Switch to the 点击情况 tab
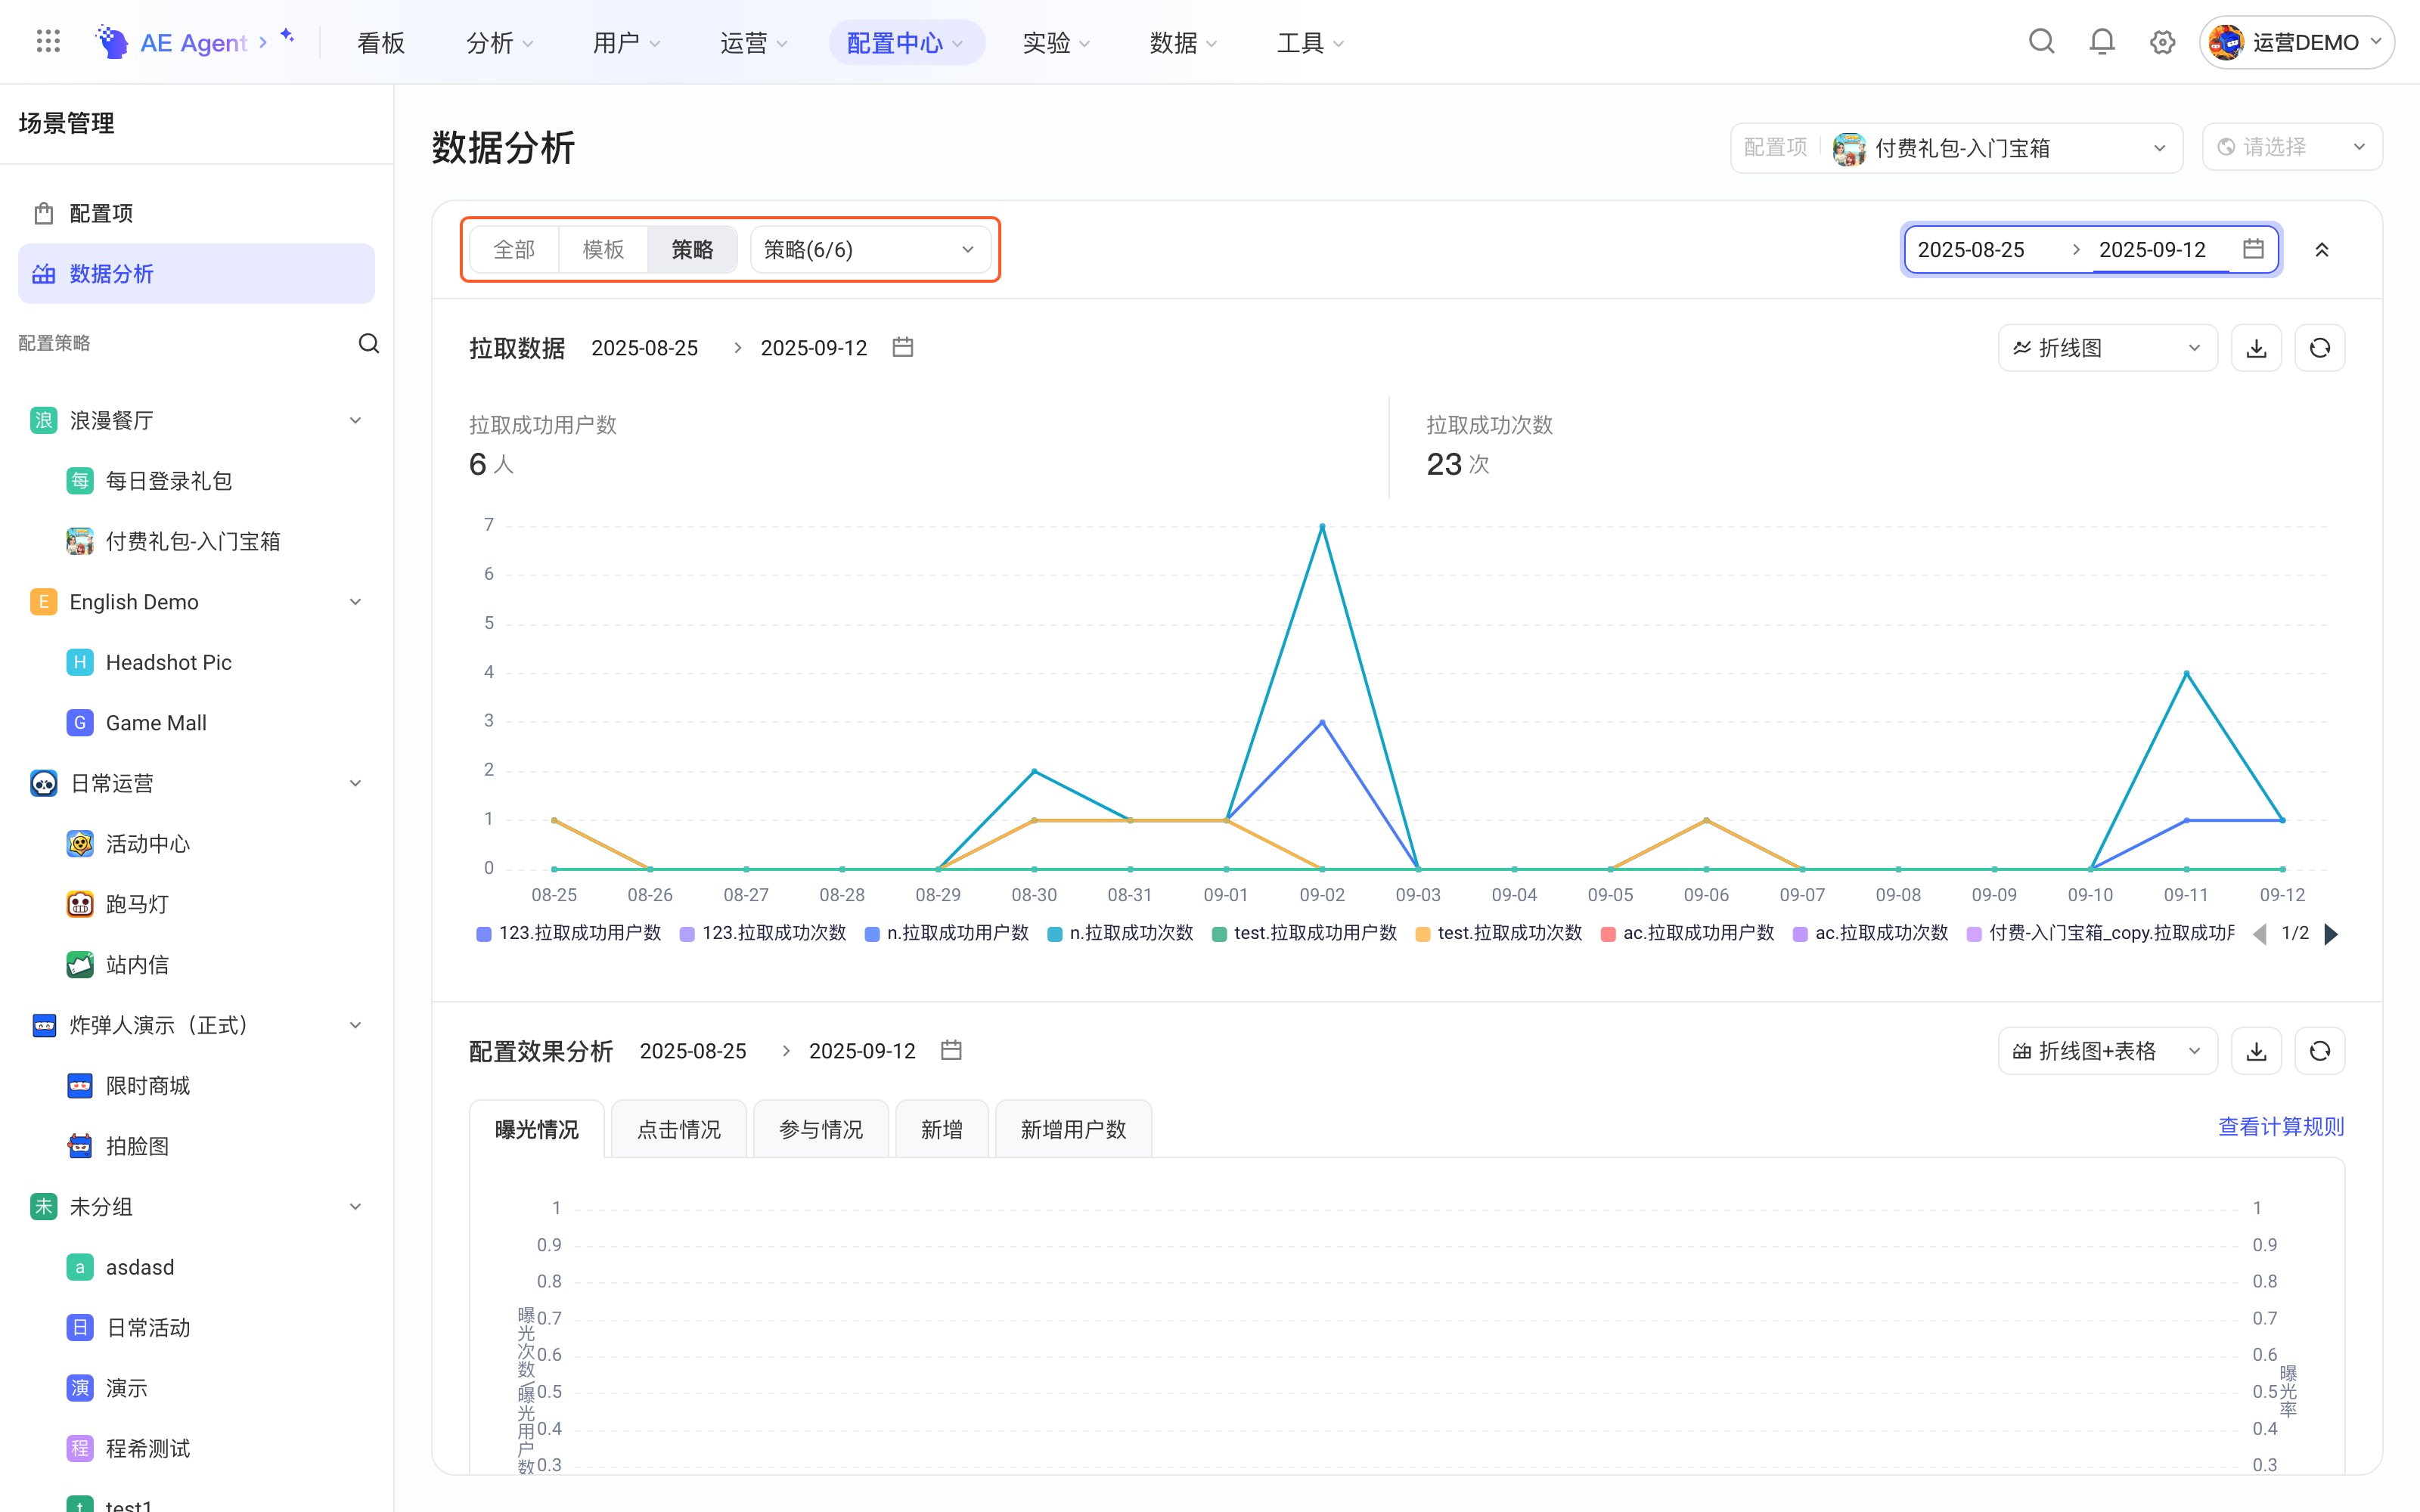 [679, 1130]
